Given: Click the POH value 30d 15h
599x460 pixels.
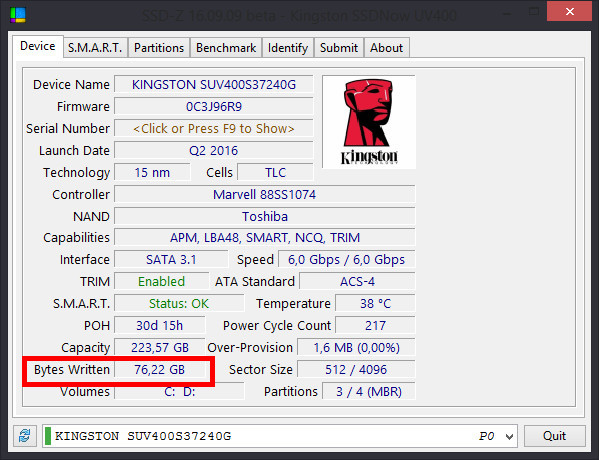Looking at the screenshot, I should coord(160,326).
